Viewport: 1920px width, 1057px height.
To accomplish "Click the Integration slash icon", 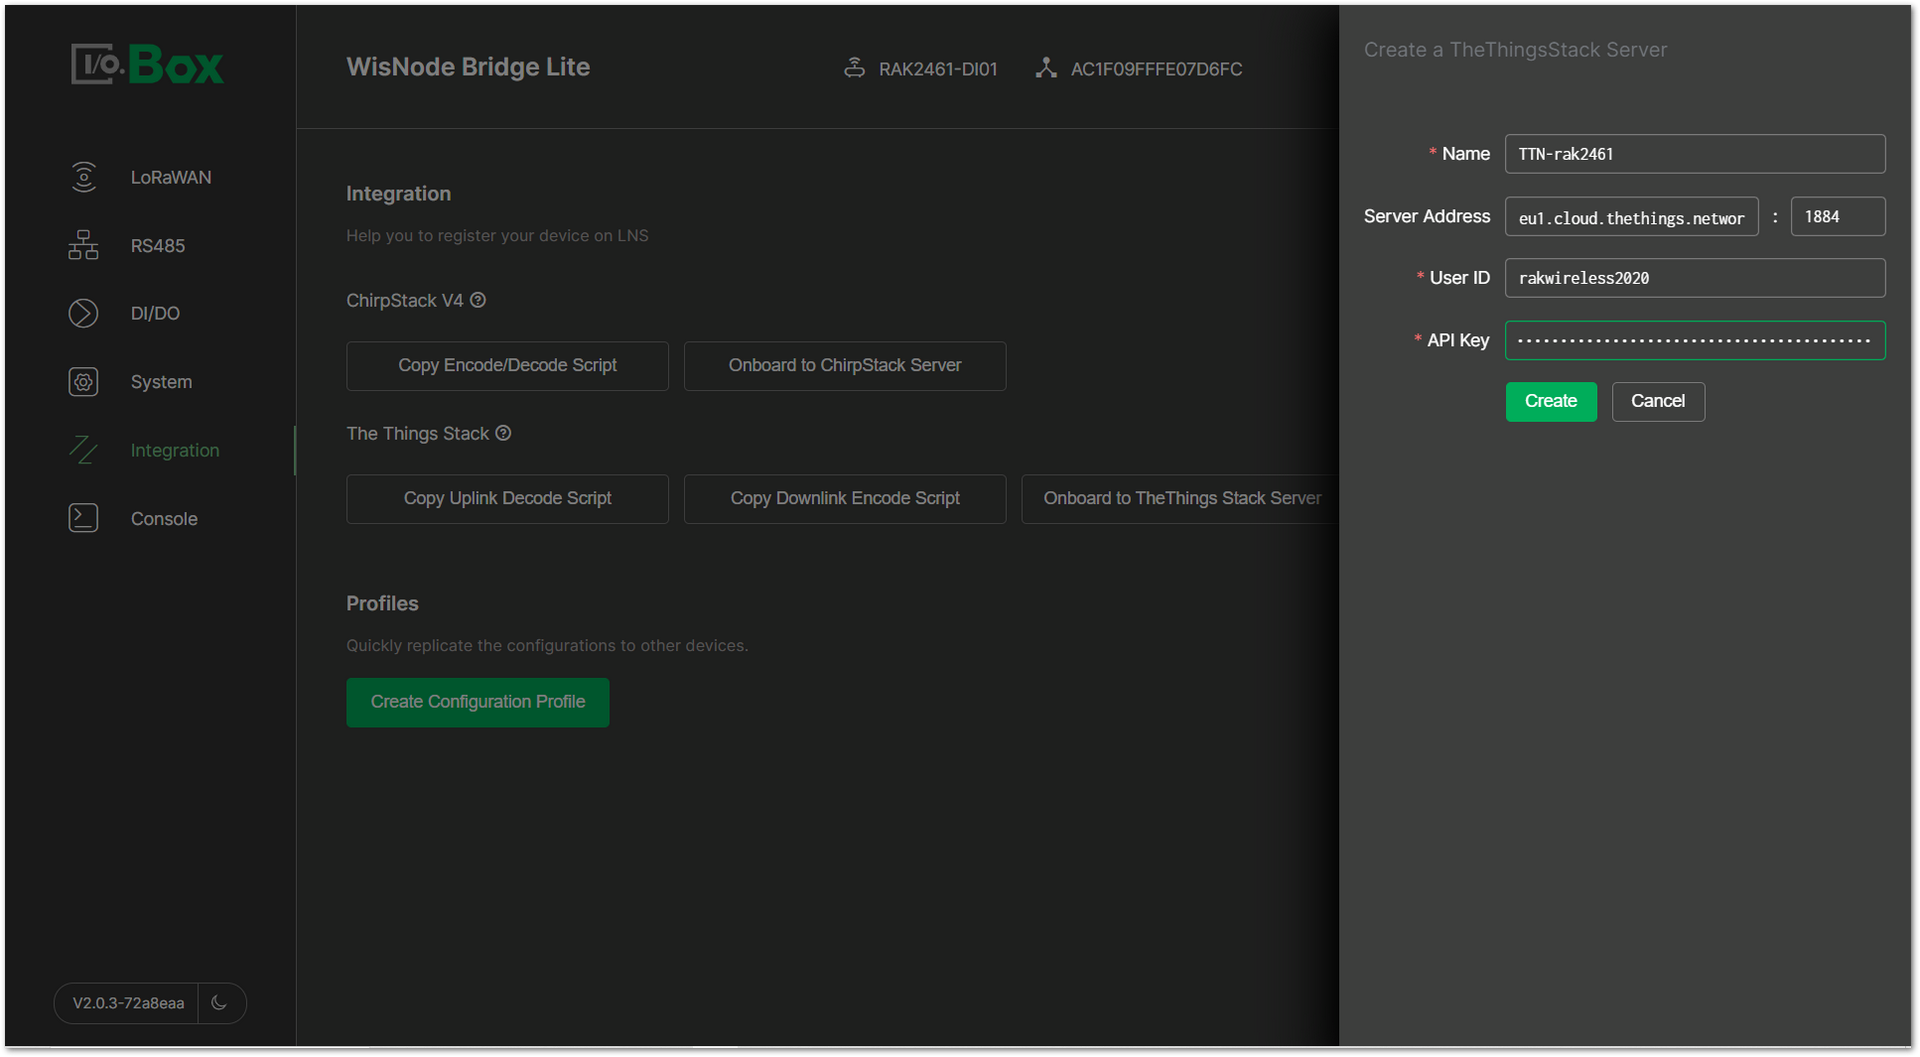I will click(83, 450).
